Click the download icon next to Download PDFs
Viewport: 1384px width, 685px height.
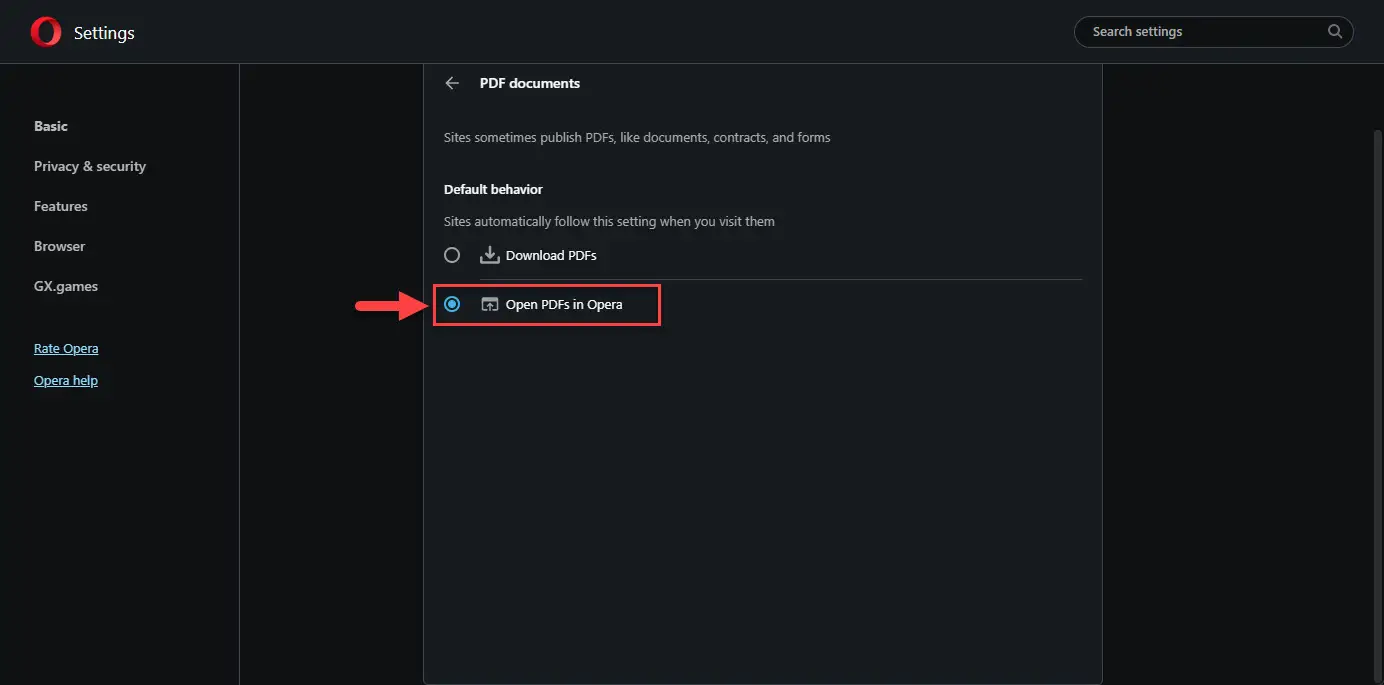click(489, 255)
